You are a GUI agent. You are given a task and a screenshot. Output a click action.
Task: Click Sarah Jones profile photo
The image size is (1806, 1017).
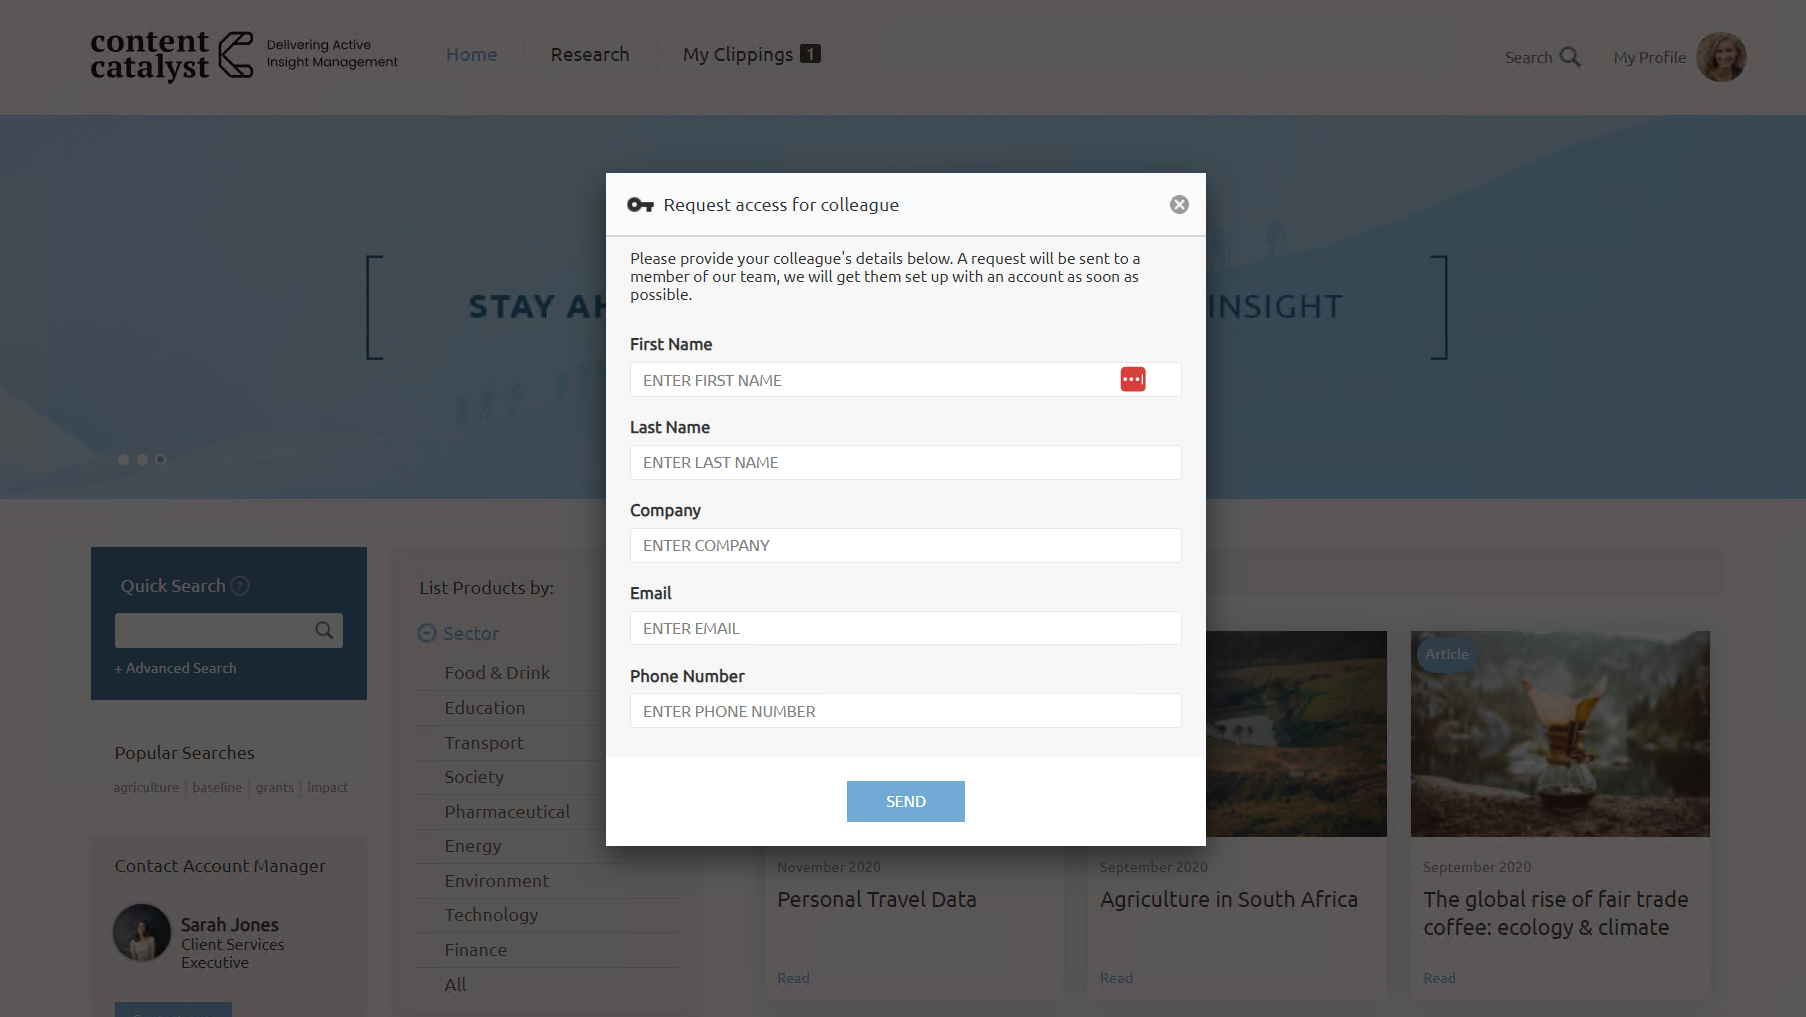pos(142,933)
